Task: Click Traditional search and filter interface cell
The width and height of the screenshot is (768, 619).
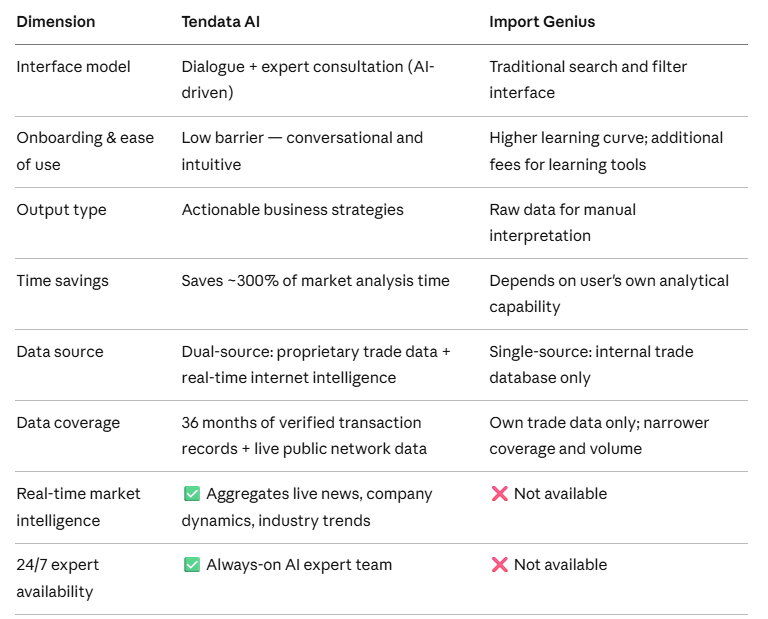Action: [588, 79]
